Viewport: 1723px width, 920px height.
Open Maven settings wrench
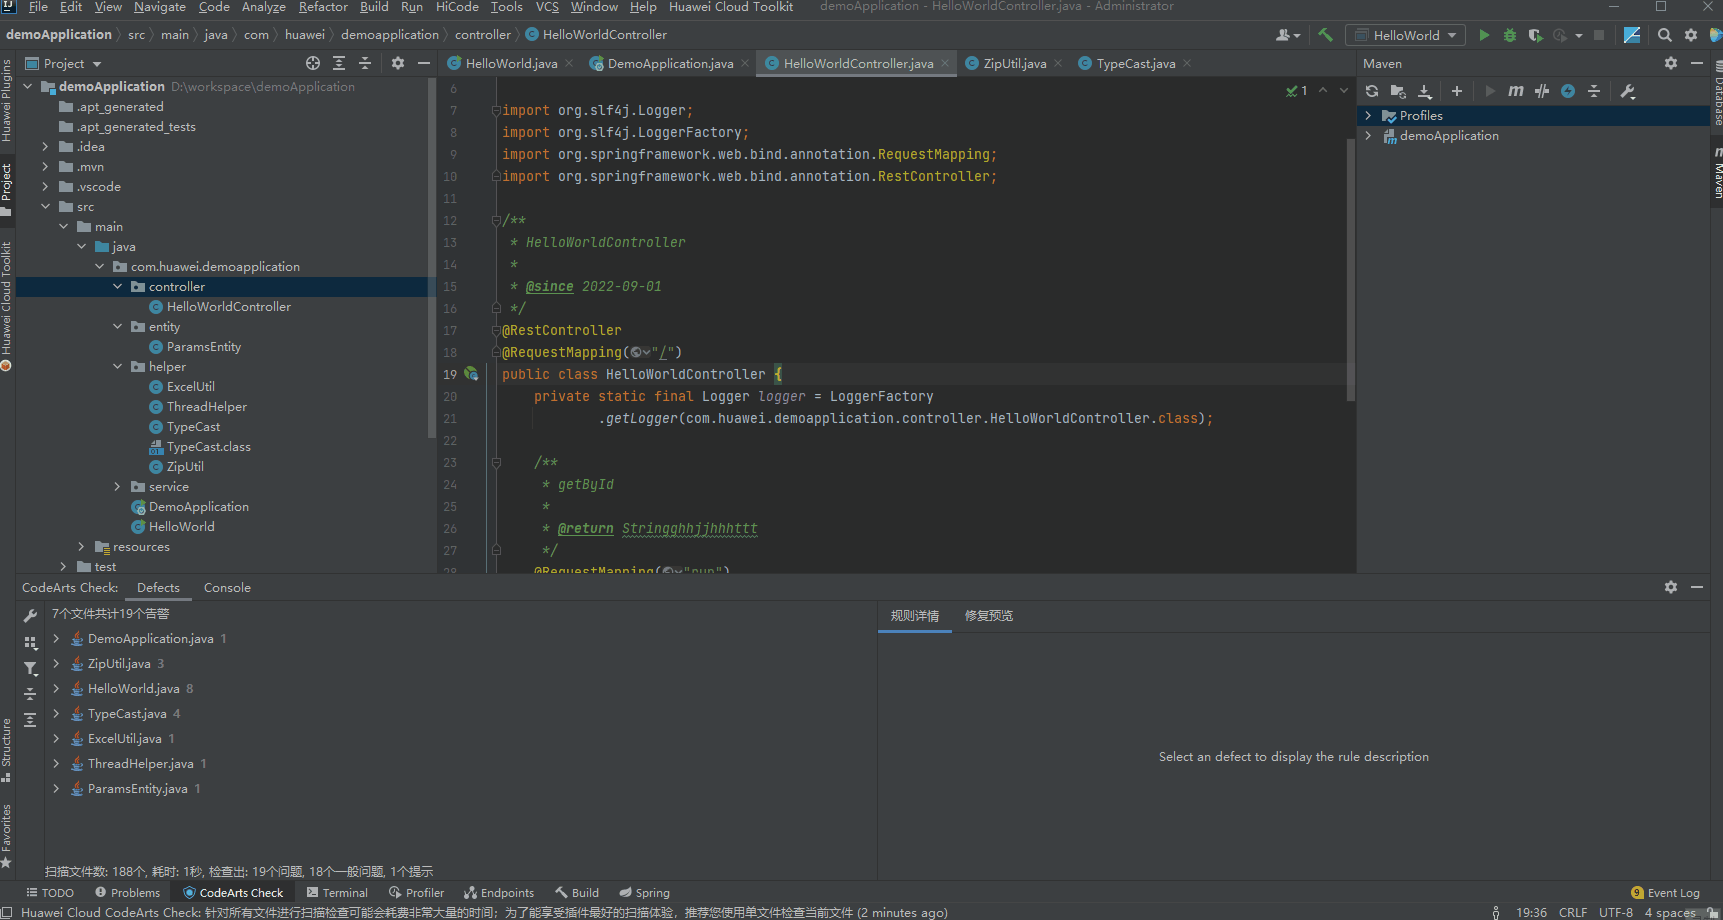click(1628, 91)
